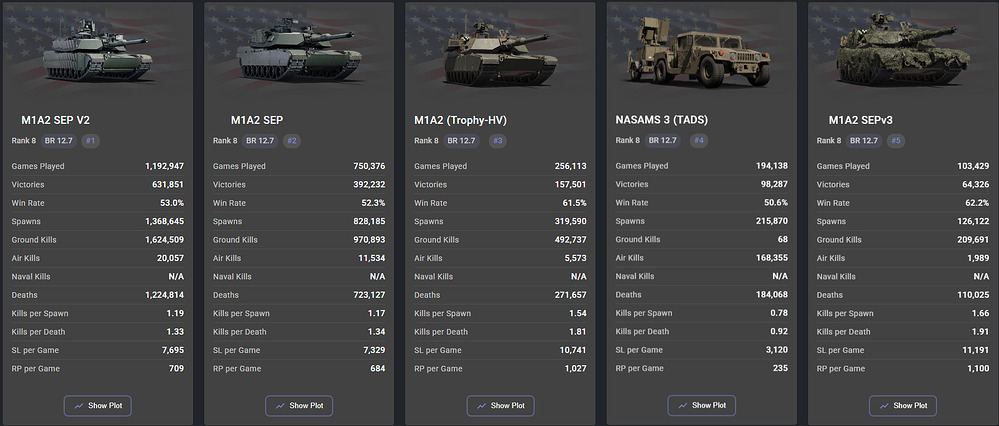Click the M1A2 (Trophy-HV) tank image
This screenshot has height=426, width=999.
coord(500,53)
